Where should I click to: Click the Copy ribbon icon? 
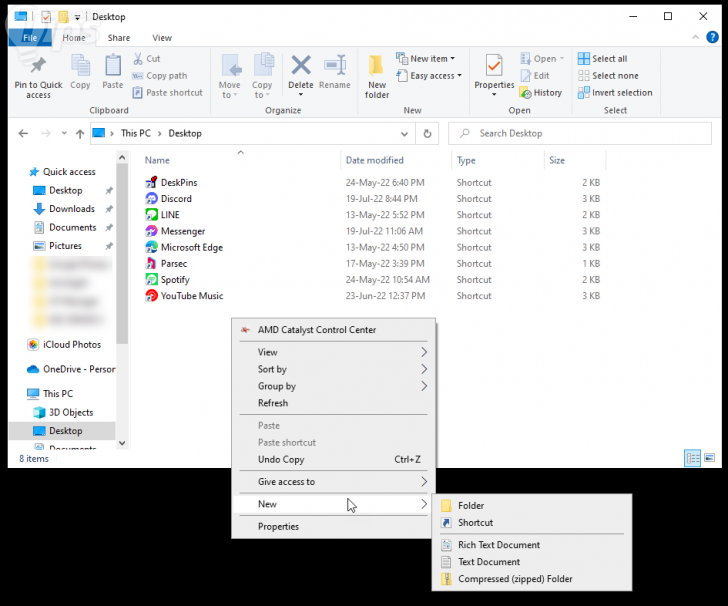(80, 65)
